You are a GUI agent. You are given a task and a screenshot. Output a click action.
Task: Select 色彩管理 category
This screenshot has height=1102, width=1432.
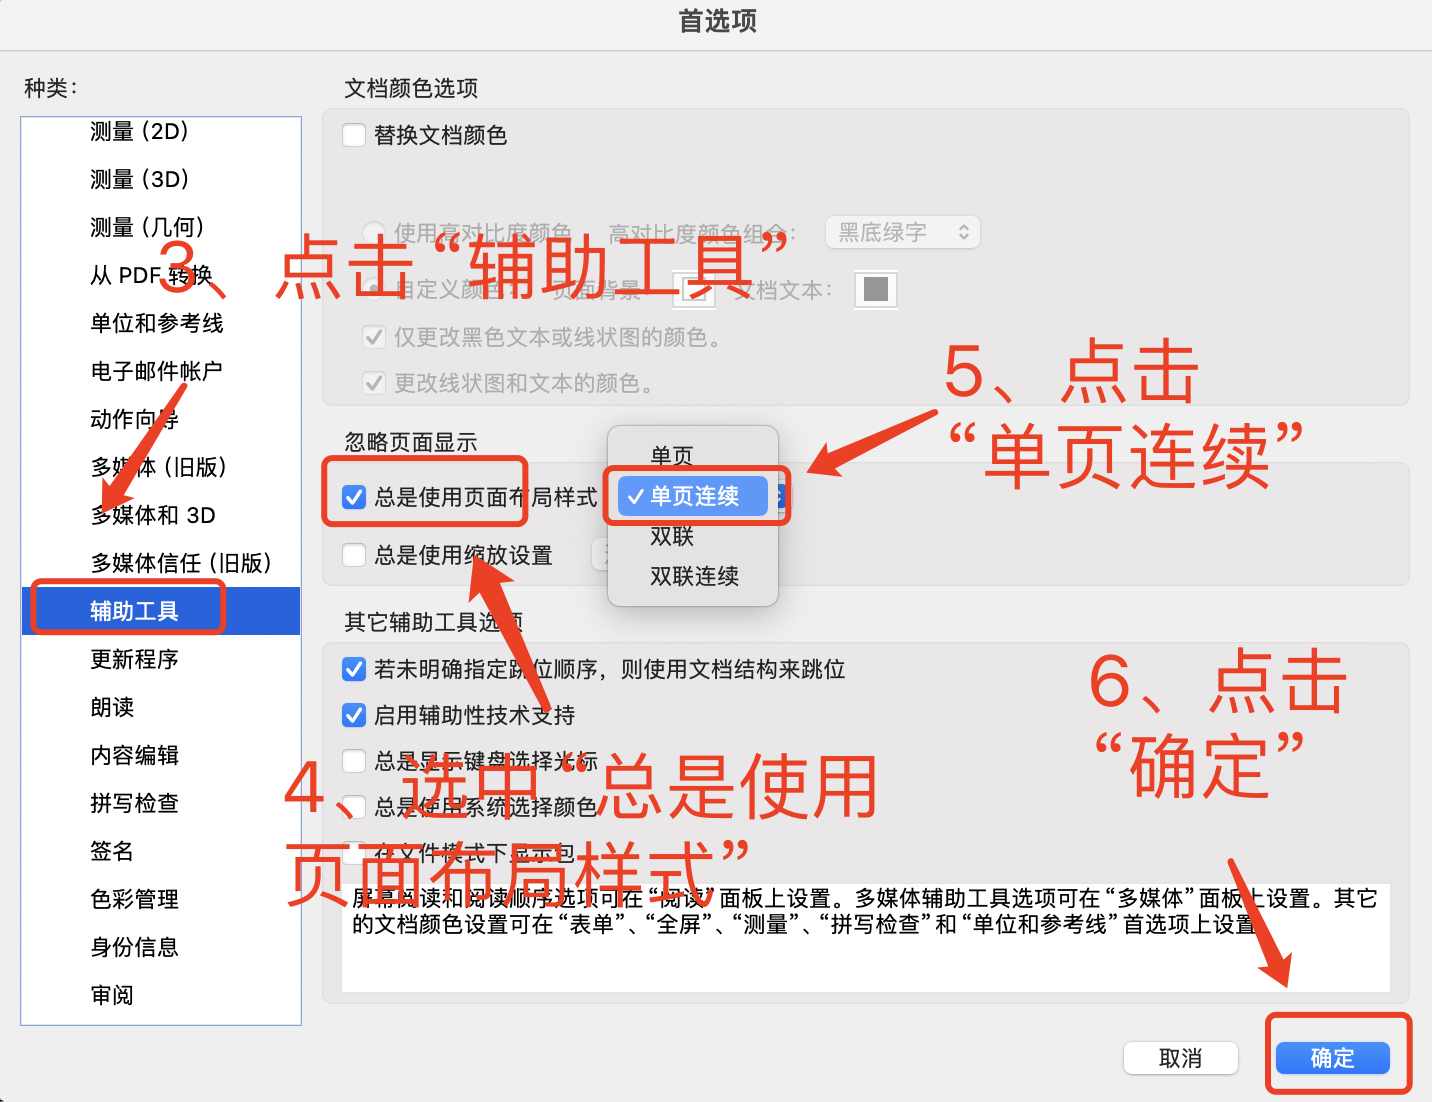point(161,899)
